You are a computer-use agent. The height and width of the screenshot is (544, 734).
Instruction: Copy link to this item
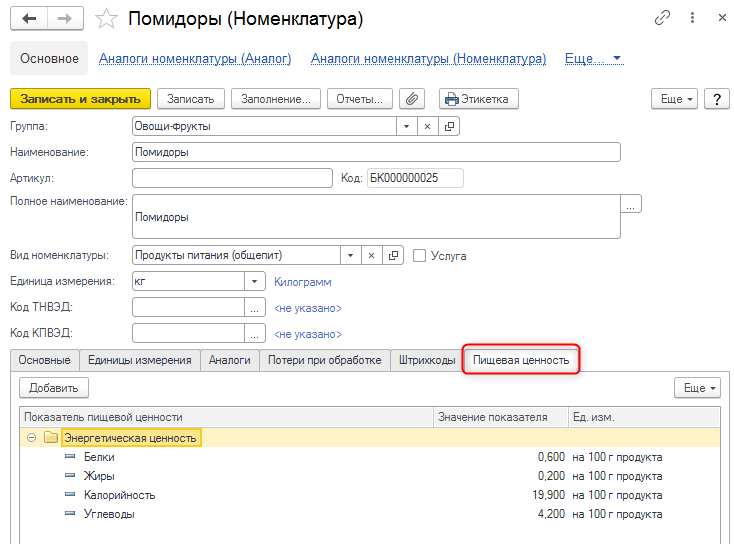(x=662, y=18)
